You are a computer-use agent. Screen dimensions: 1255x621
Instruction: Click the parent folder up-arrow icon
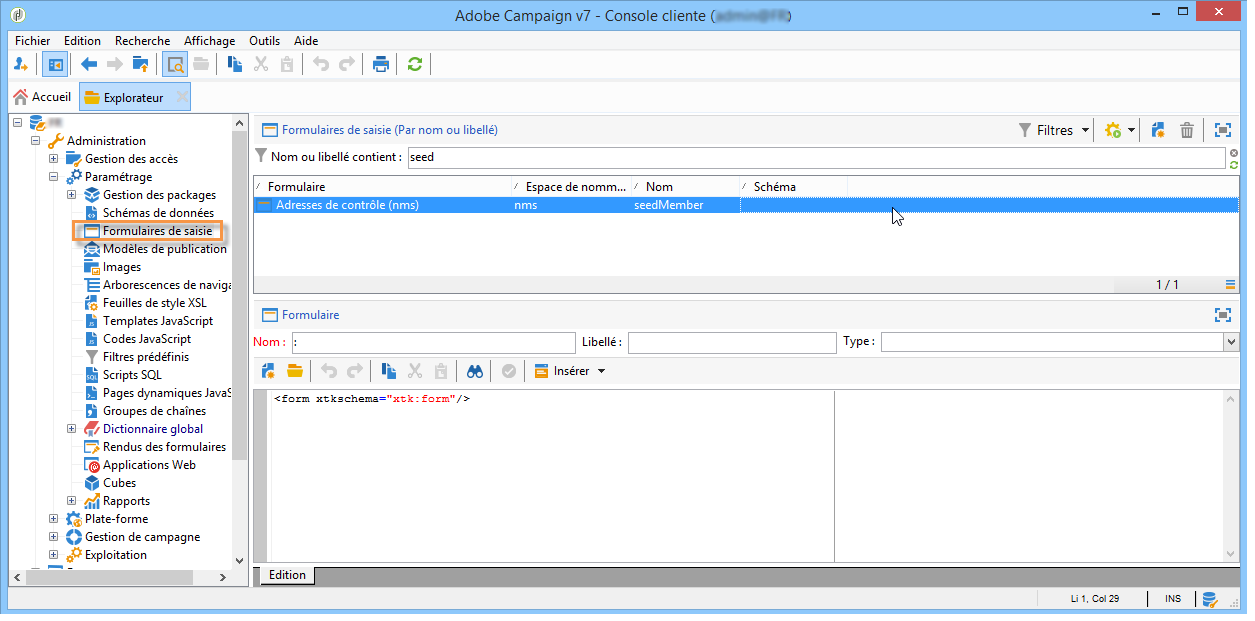click(x=141, y=64)
